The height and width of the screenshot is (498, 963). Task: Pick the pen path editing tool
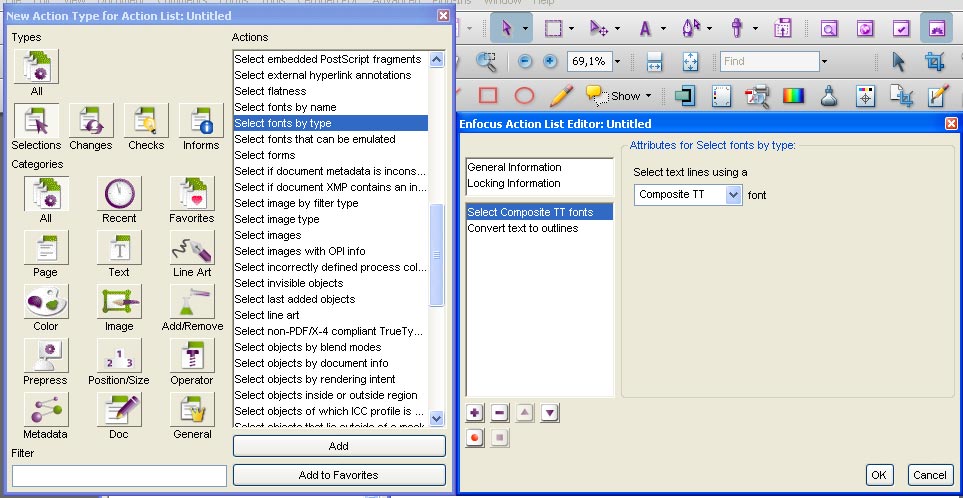point(691,28)
